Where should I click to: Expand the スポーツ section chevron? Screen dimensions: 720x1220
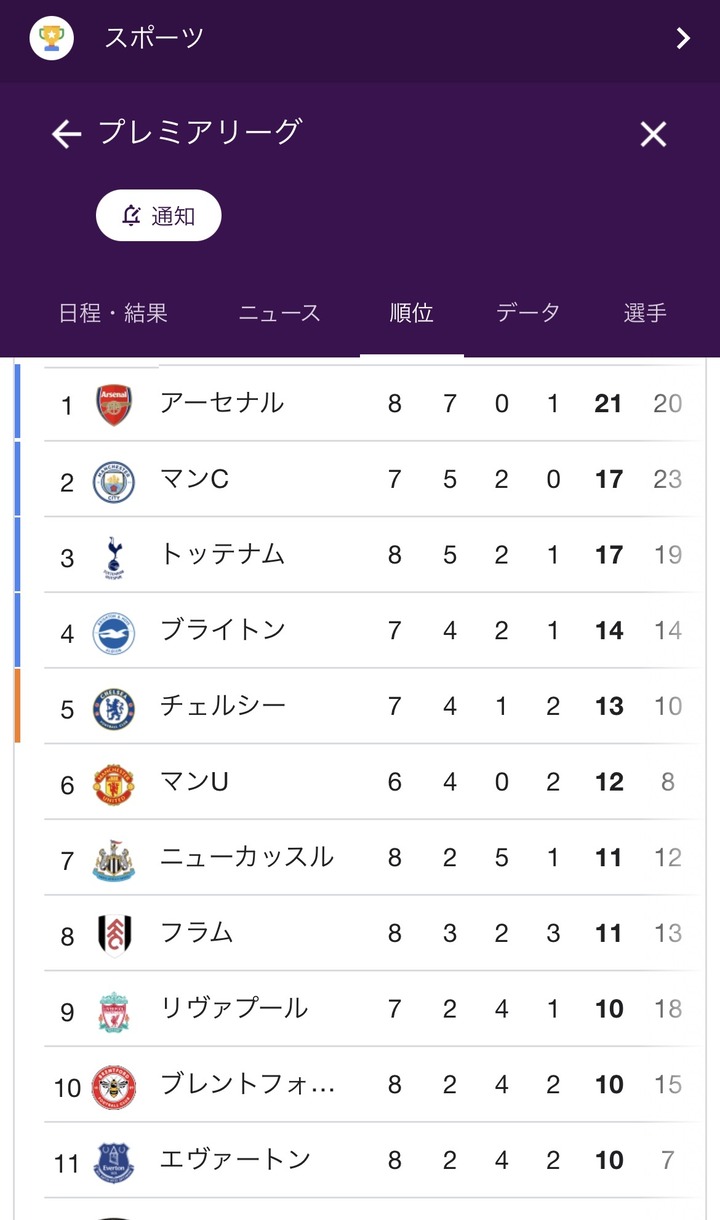(x=683, y=38)
